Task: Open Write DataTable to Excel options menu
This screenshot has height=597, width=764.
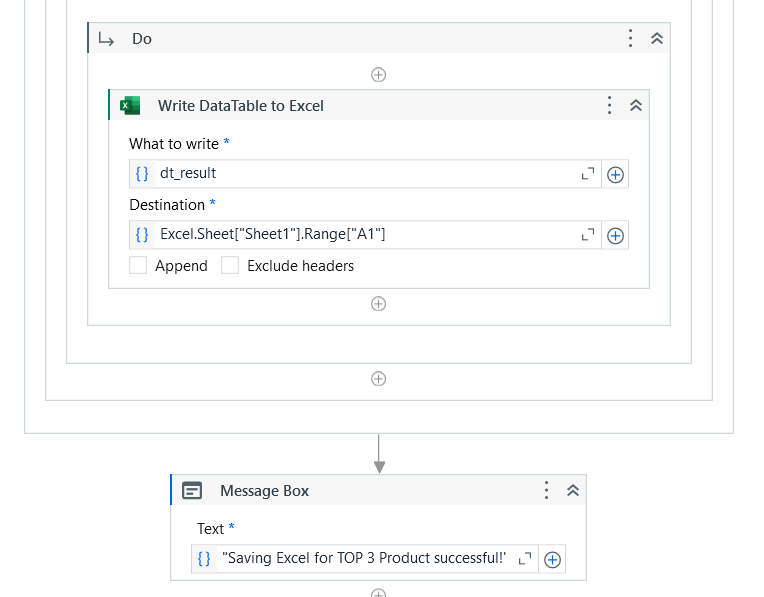Action: 610,105
